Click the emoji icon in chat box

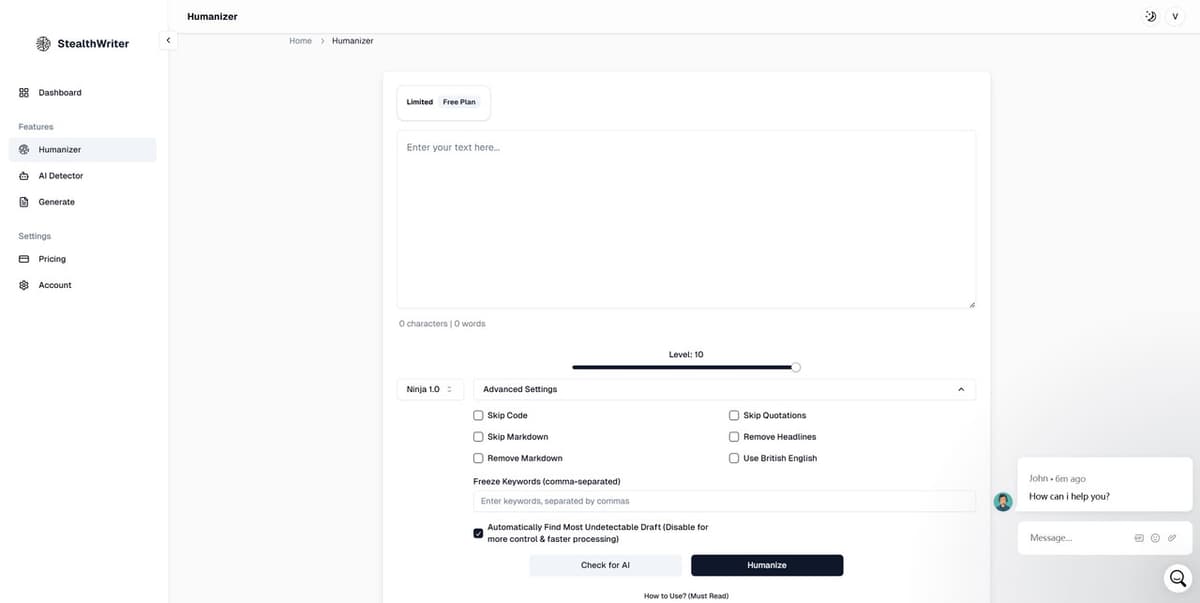coord(1155,538)
